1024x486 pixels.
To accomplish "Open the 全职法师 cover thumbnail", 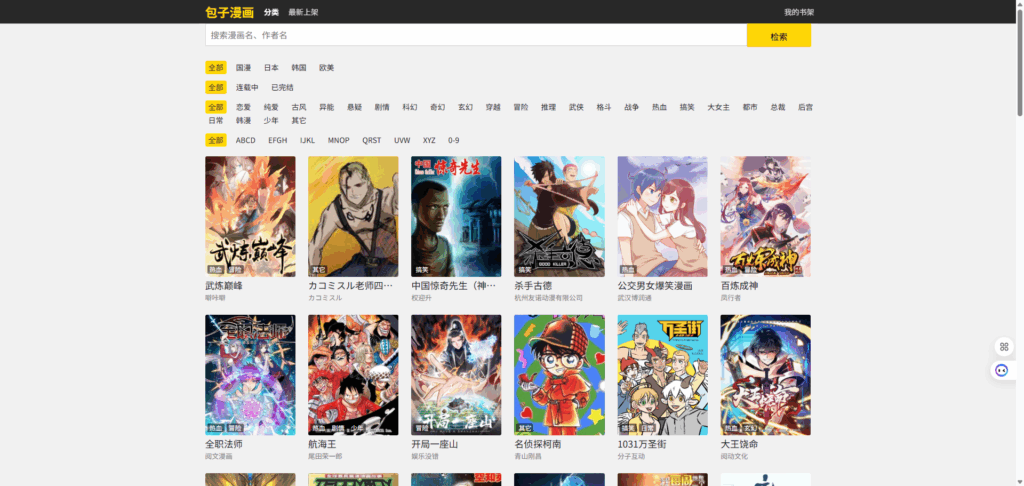I will tap(250, 375).
